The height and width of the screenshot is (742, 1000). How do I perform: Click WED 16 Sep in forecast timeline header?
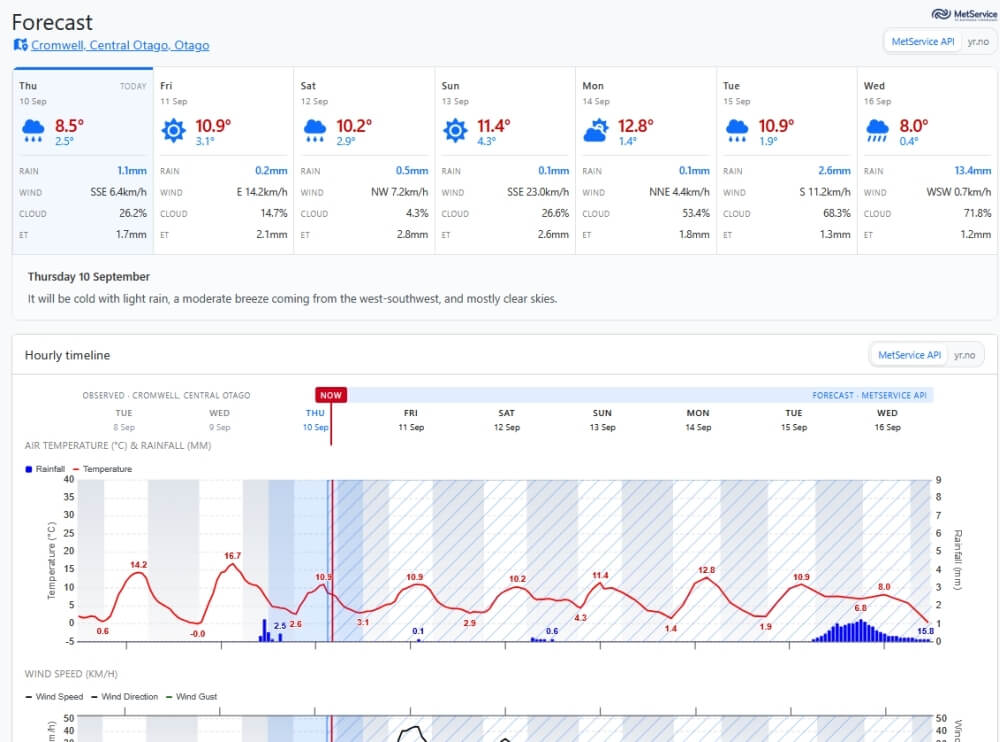pyautogui.click(x=887, y=420)
